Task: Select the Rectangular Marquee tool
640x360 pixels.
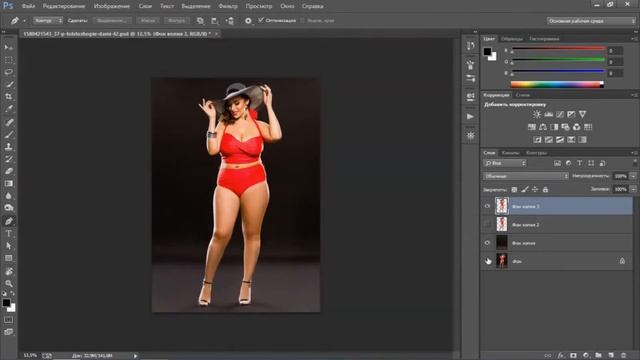Action: tap(8, 60)
